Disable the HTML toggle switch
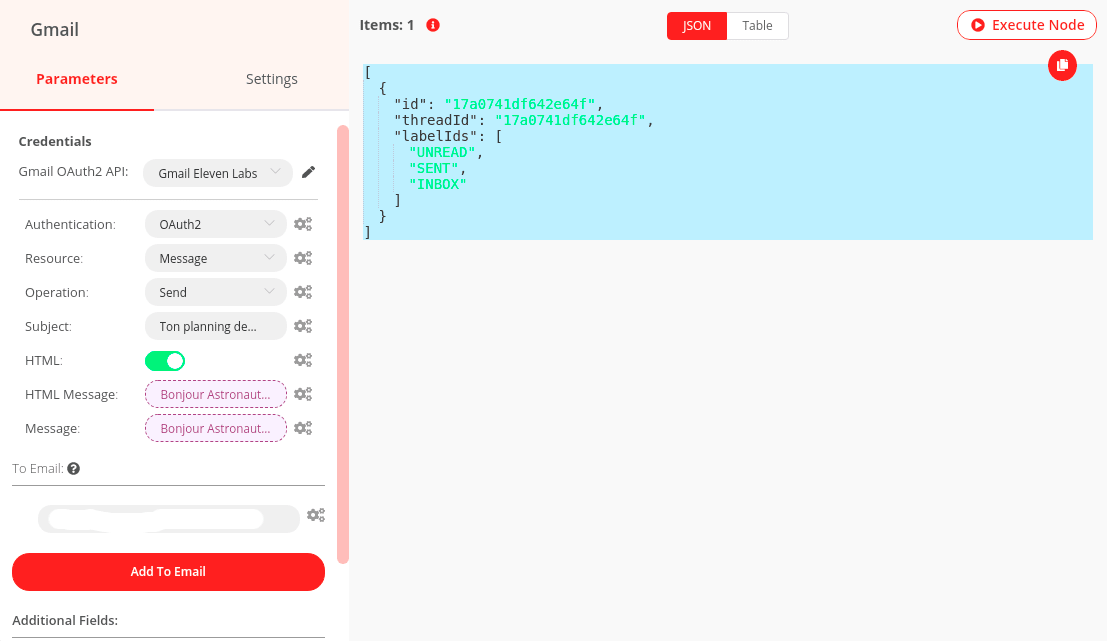 [165, 360]
